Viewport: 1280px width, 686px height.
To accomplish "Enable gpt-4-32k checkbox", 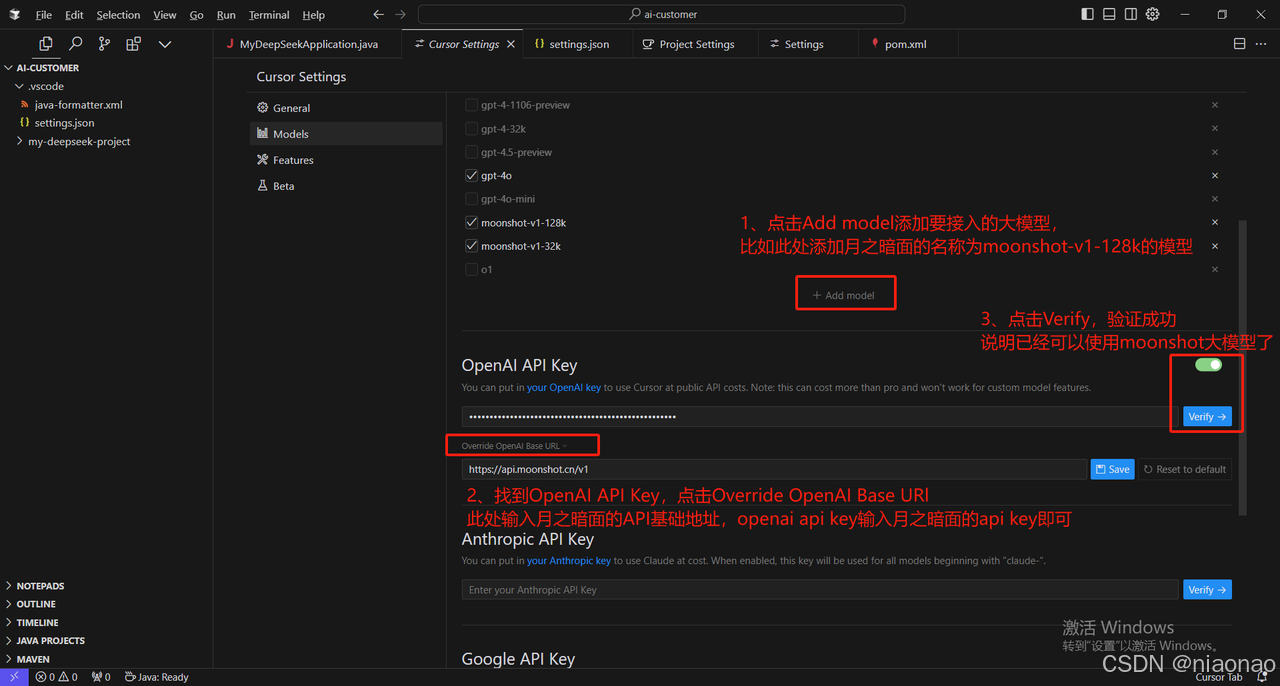I will (x=472, y=128).
